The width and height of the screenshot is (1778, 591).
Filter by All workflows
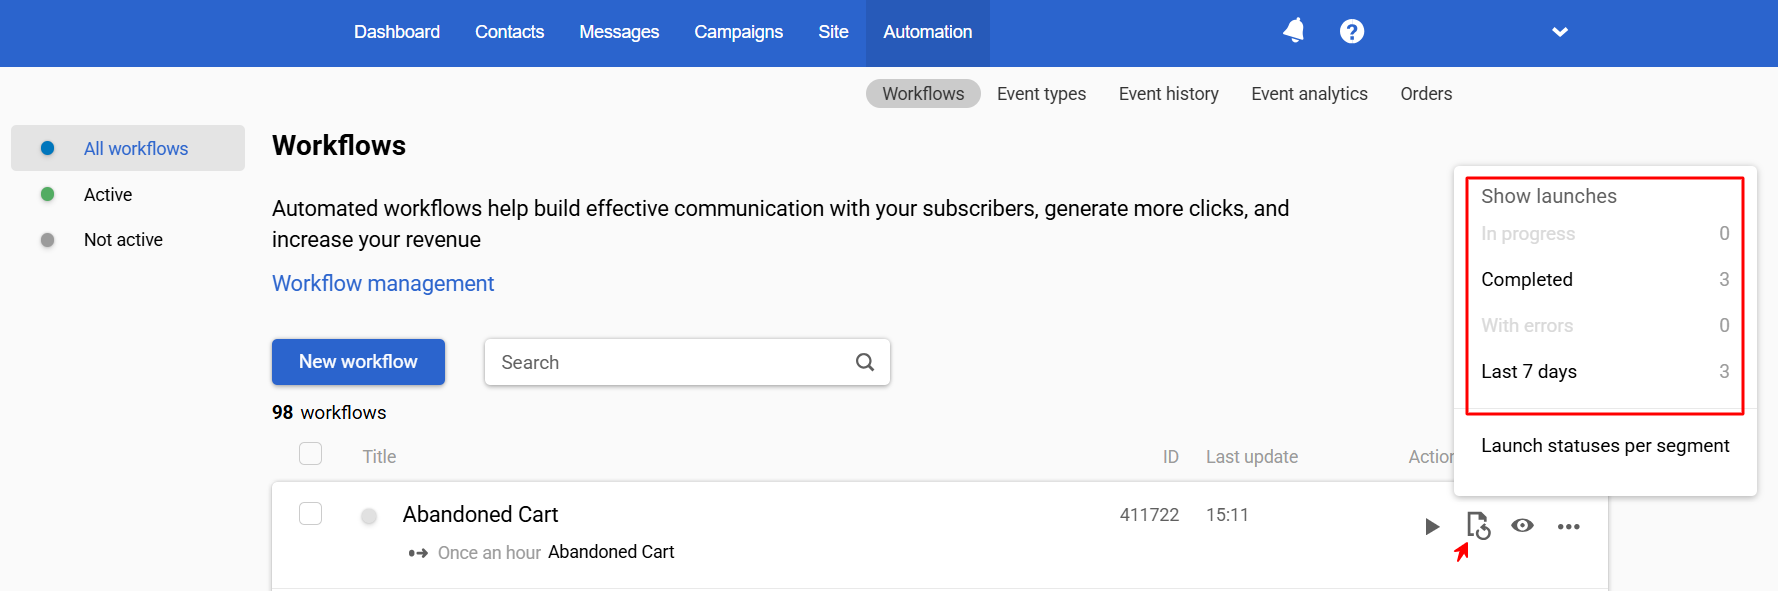(128, 148)
